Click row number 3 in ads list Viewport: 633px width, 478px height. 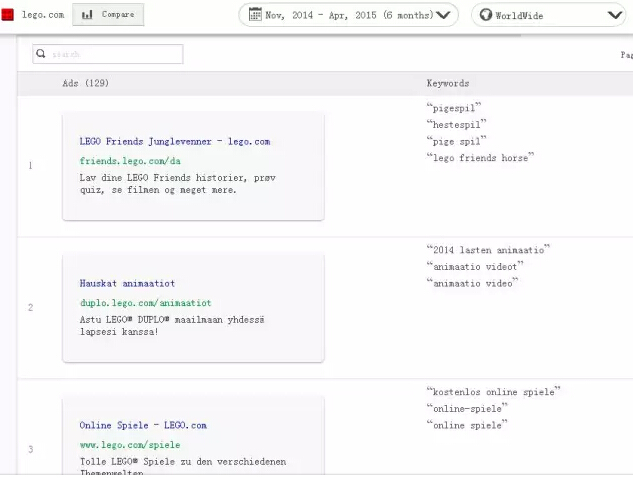[30, 449]
